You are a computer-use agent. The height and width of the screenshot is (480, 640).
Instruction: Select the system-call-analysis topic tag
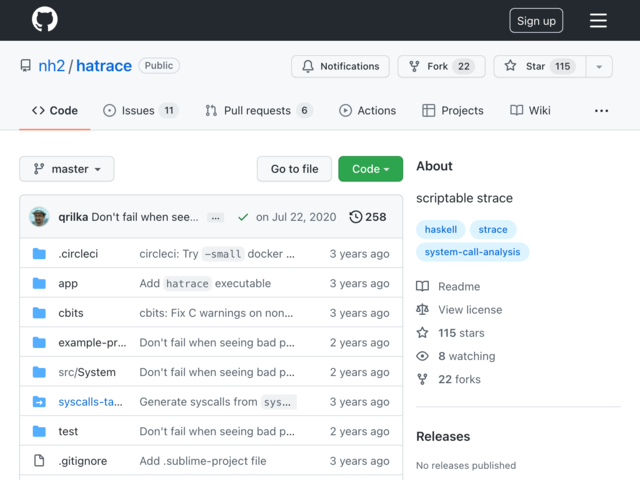coord(472,252)
